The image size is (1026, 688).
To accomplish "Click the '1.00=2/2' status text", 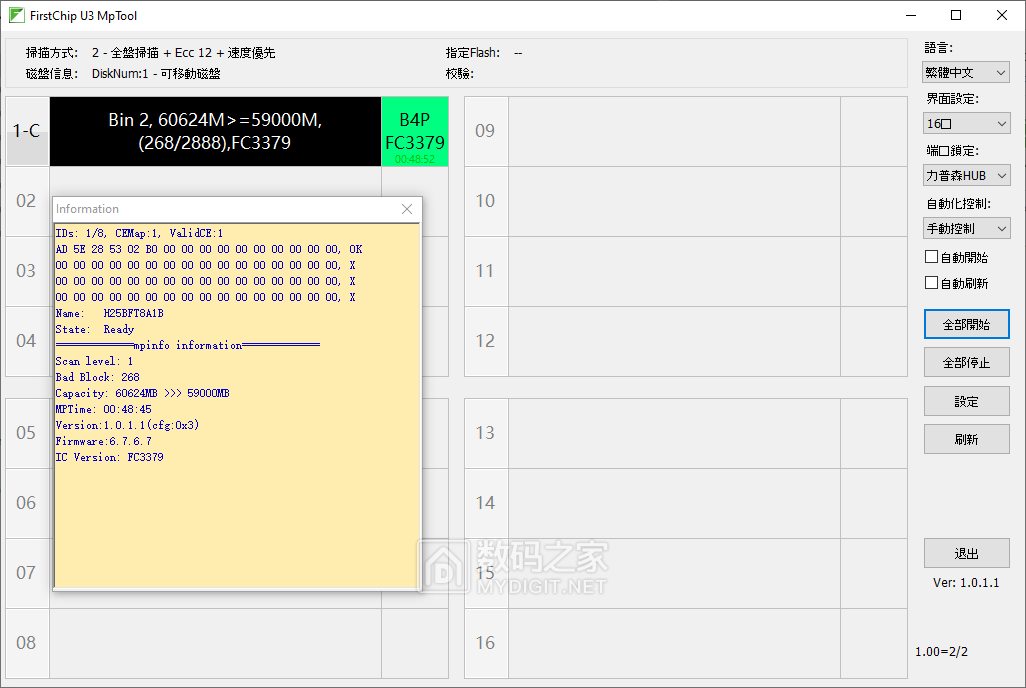I will pyautogui.click(x=942, y=651).
